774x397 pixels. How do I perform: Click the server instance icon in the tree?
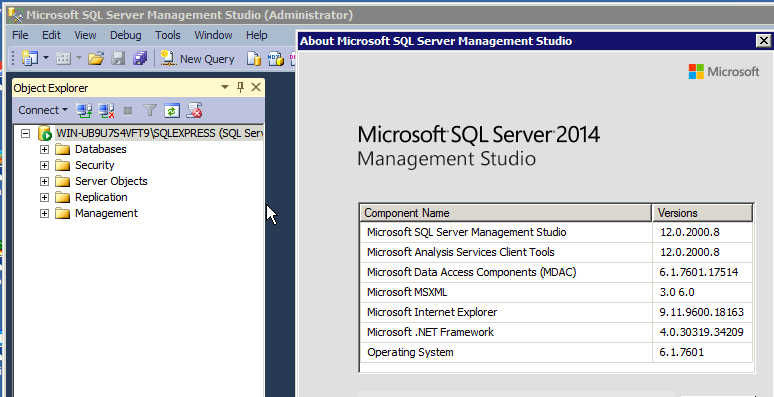coord(45,133)
